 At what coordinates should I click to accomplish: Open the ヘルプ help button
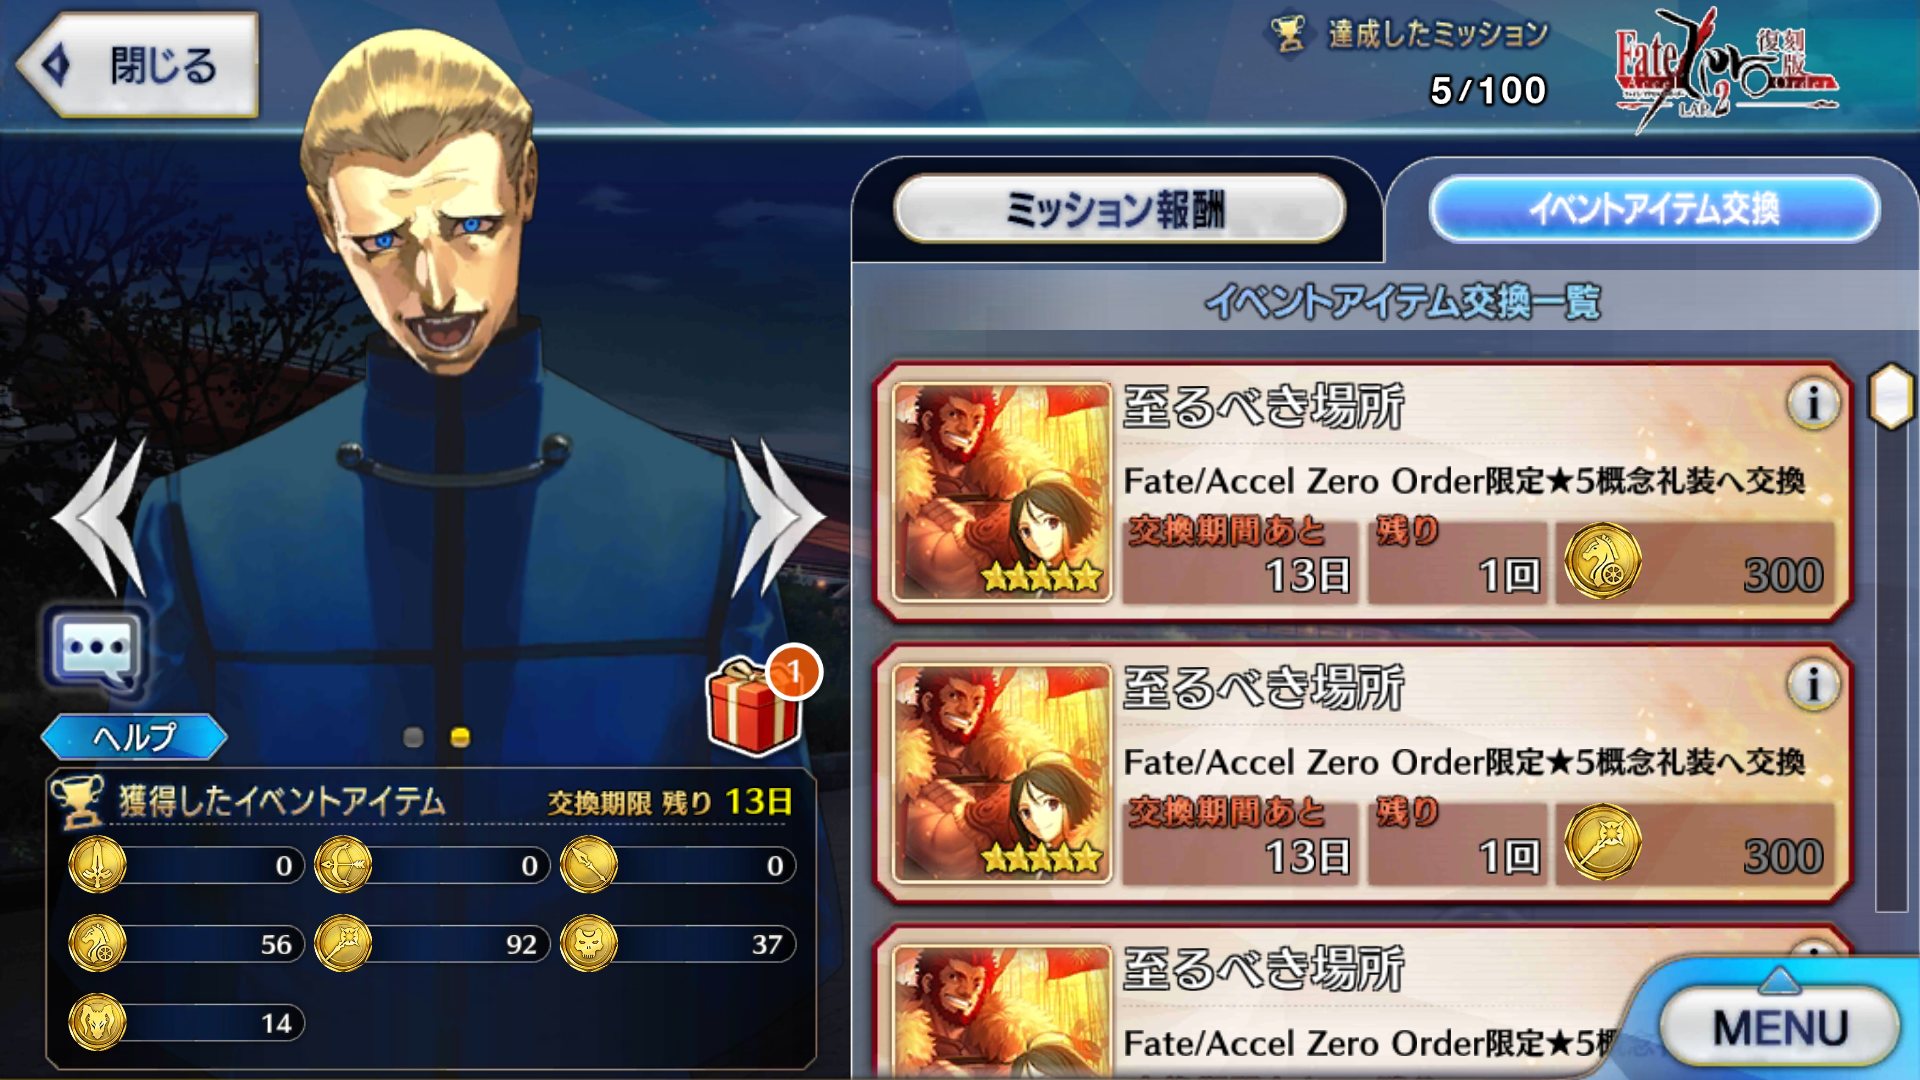[x=134, y=737]
